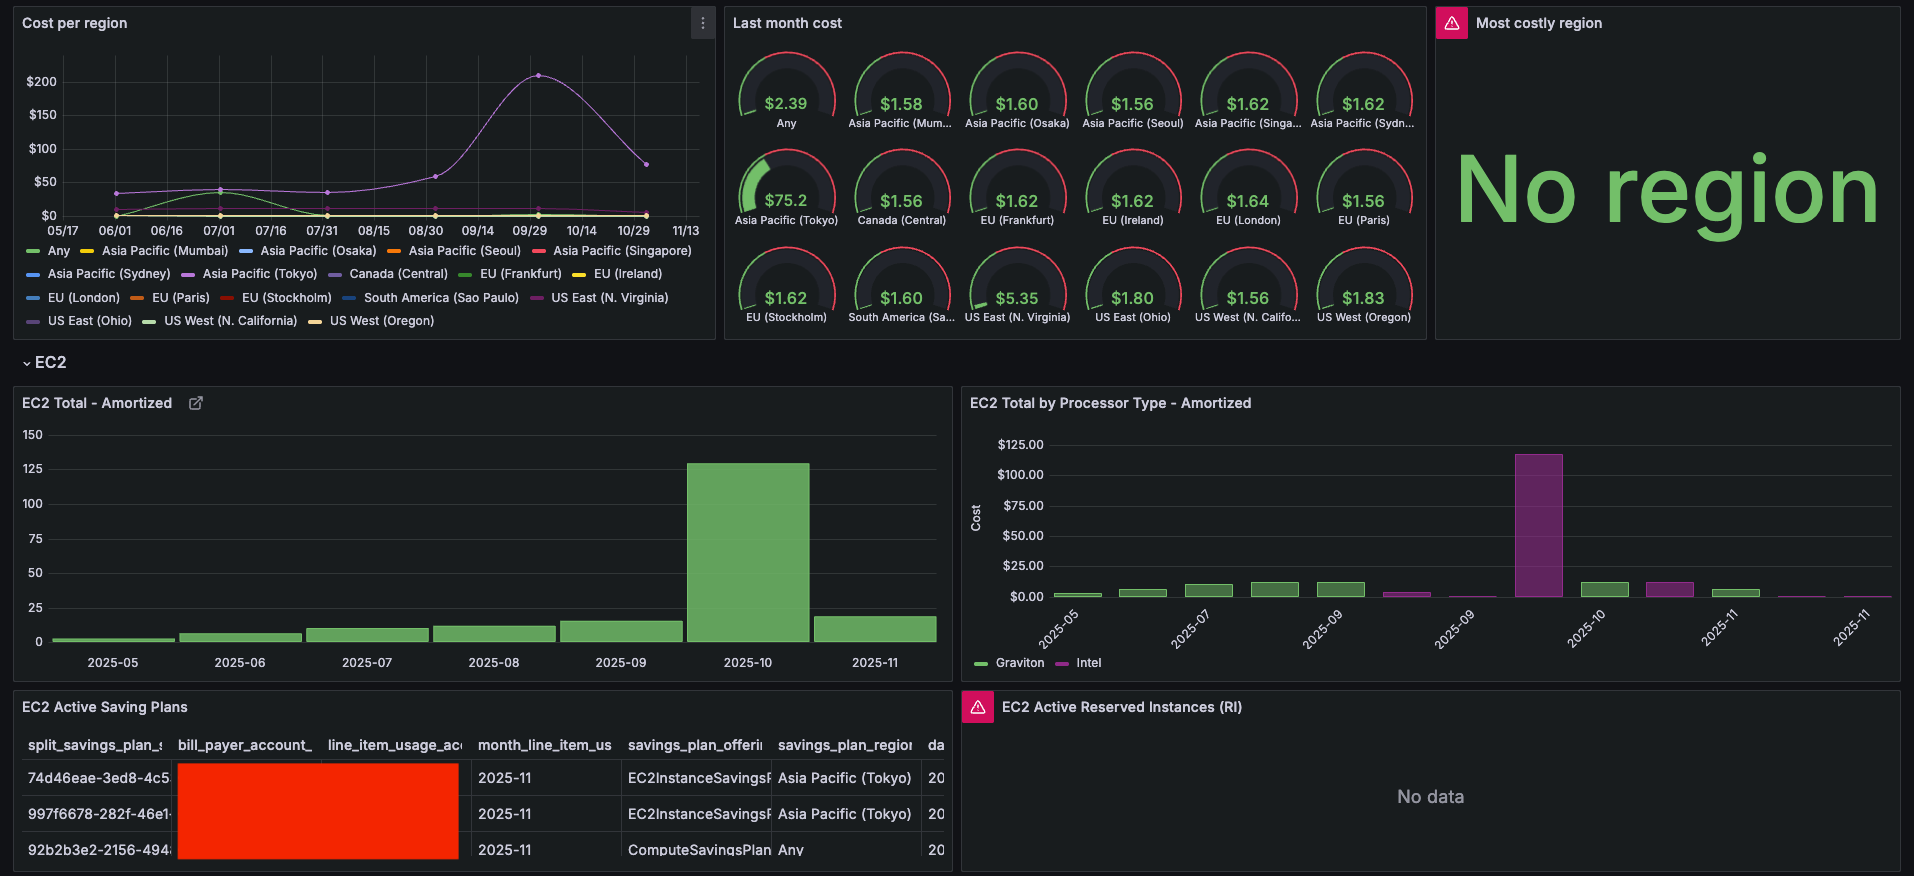The width and height of the screenshot is (1914, 876).
Task: Click the 2025-10 bar in EC2 Total chart
Action: (x=747, y=552)
